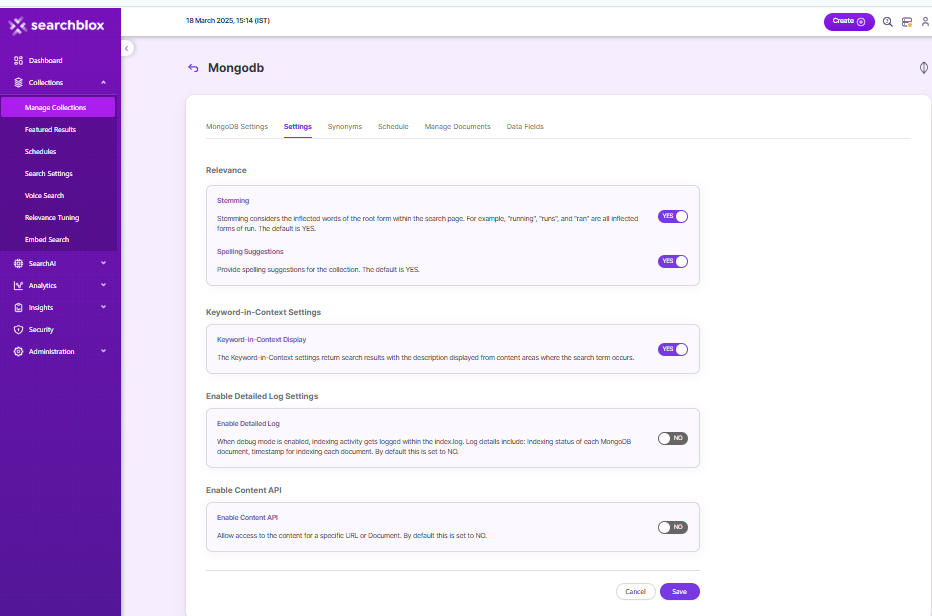The width and height of the screenshot is (932, 616).
Task: Expand the Administration menu chevron
Action: click(103, 351)
